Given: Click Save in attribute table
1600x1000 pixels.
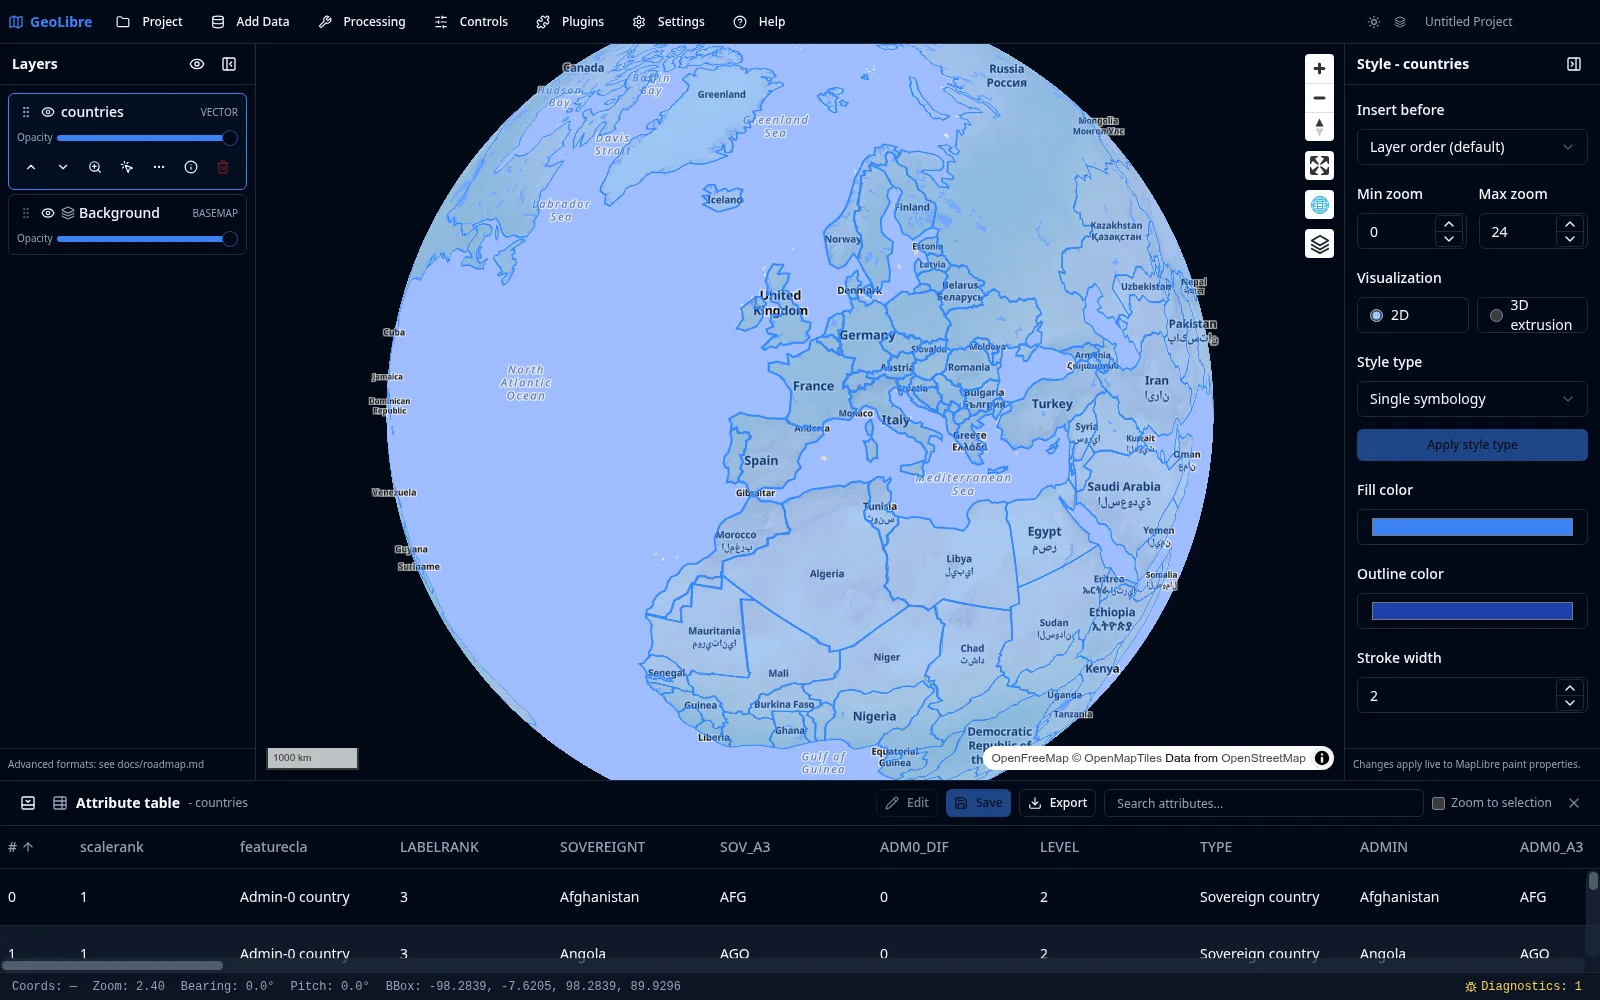Looking at the screenshot, I should point(978,803).
